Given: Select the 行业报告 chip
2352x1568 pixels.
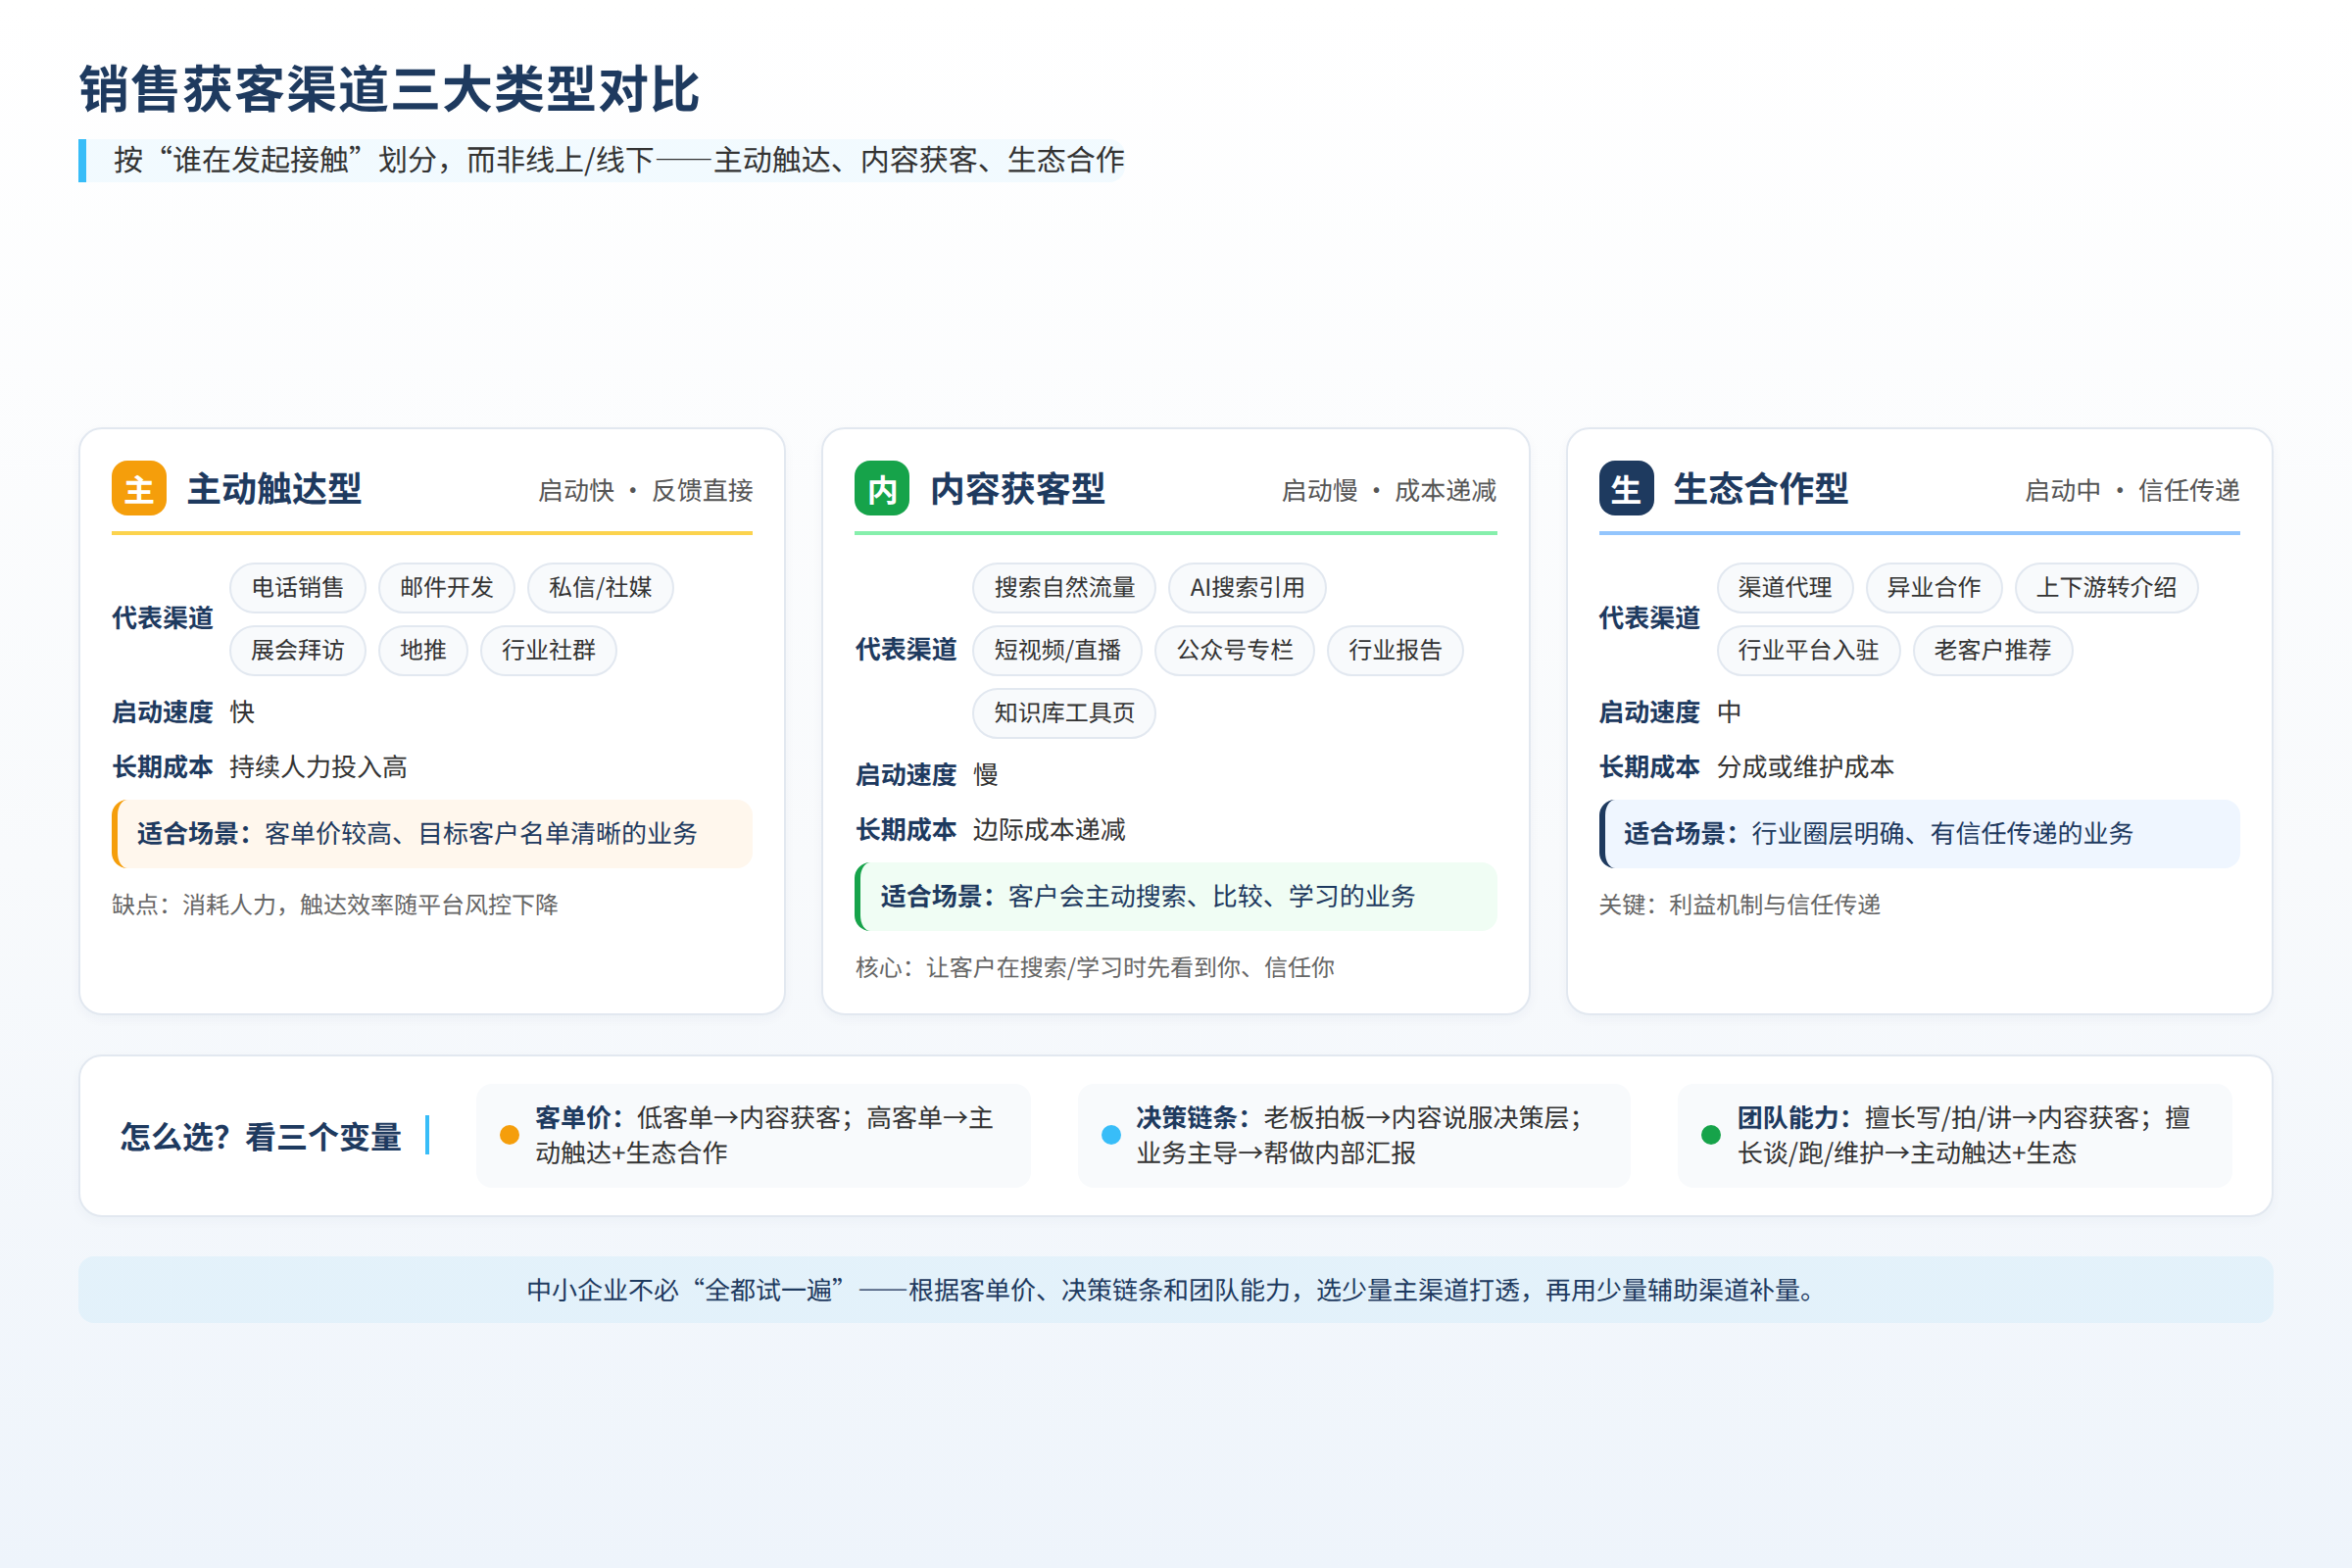Looking at the screenshot, I should [x=1395, y=651].
